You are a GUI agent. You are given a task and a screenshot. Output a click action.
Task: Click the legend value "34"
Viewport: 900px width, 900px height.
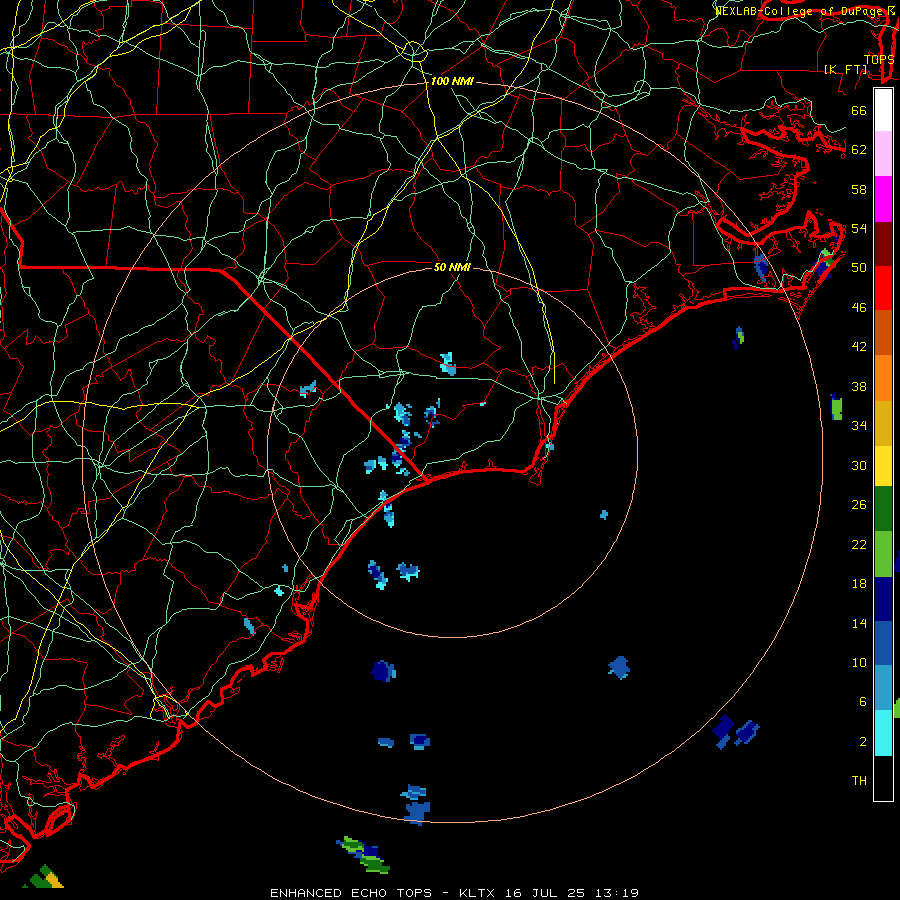coord(859,425)
